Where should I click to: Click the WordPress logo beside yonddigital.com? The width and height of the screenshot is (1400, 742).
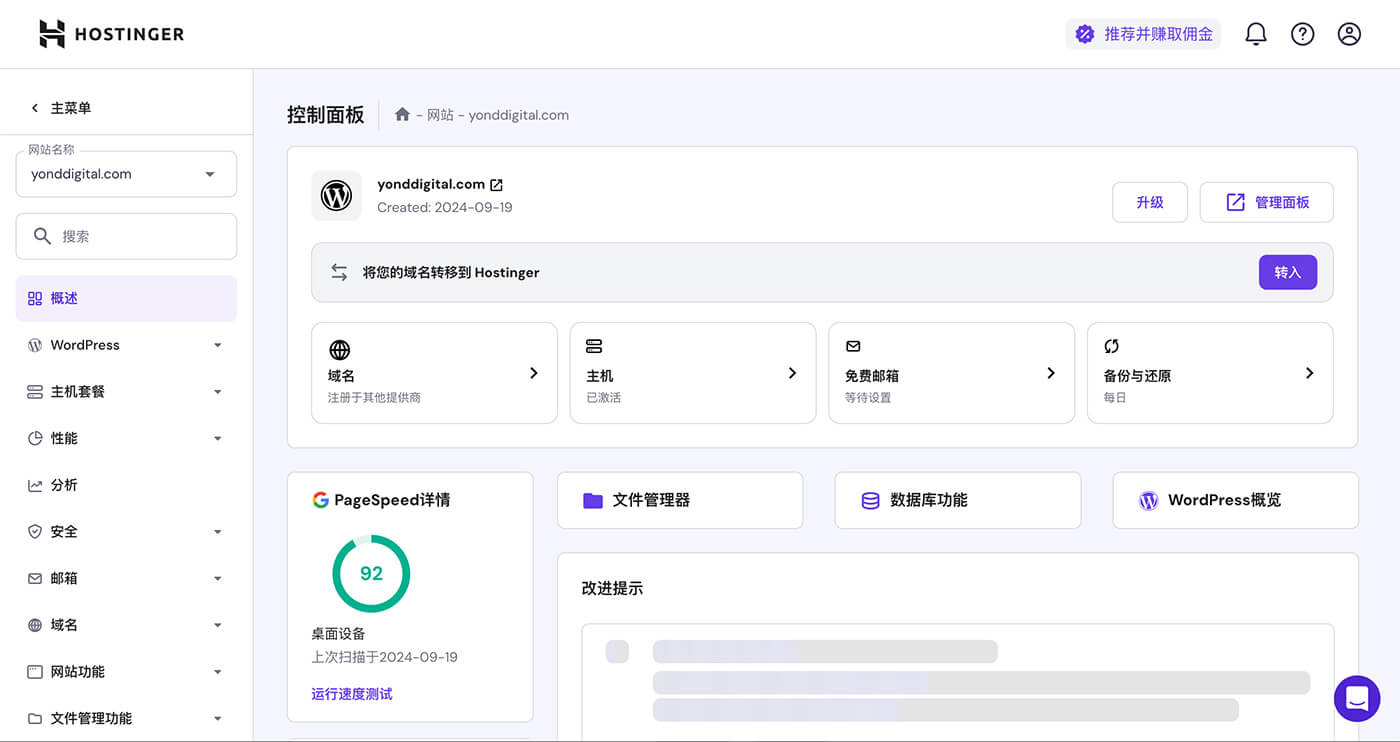pos(336,195)
